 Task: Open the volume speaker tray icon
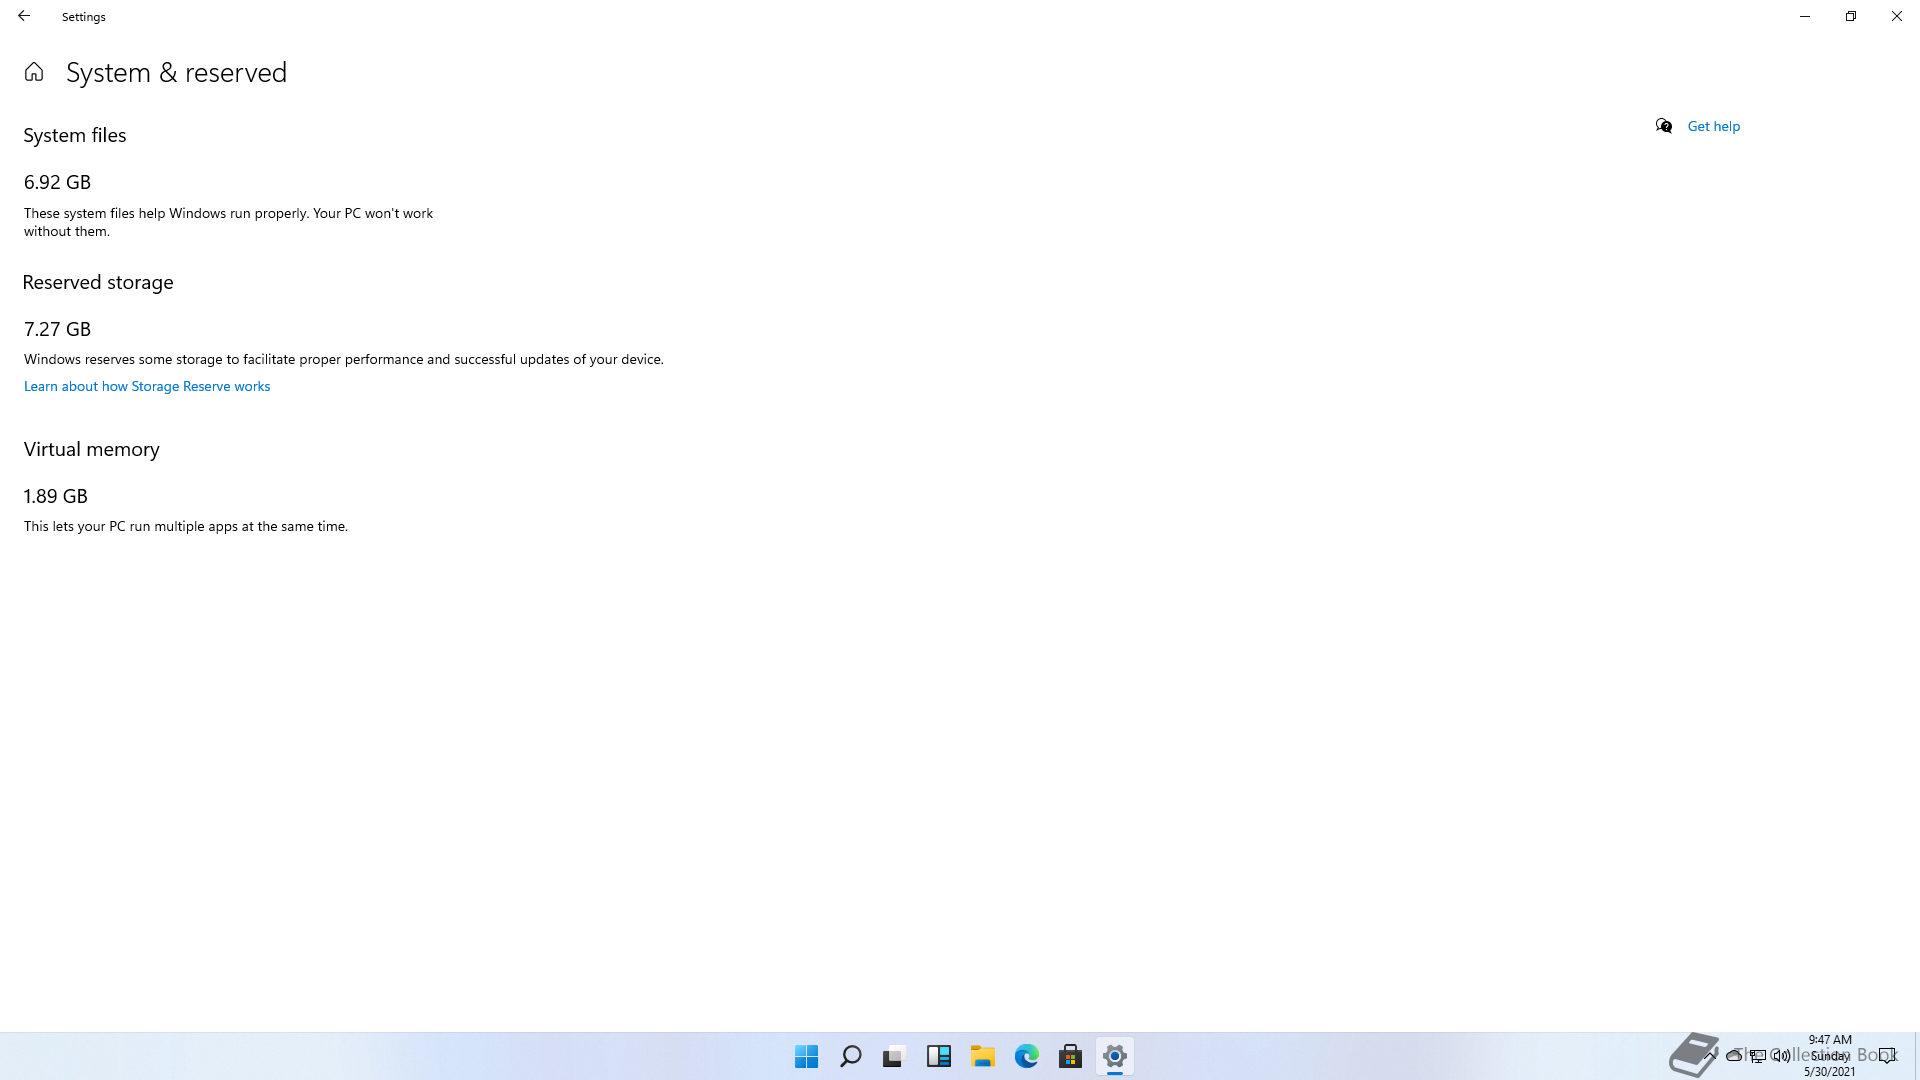1781,1055
